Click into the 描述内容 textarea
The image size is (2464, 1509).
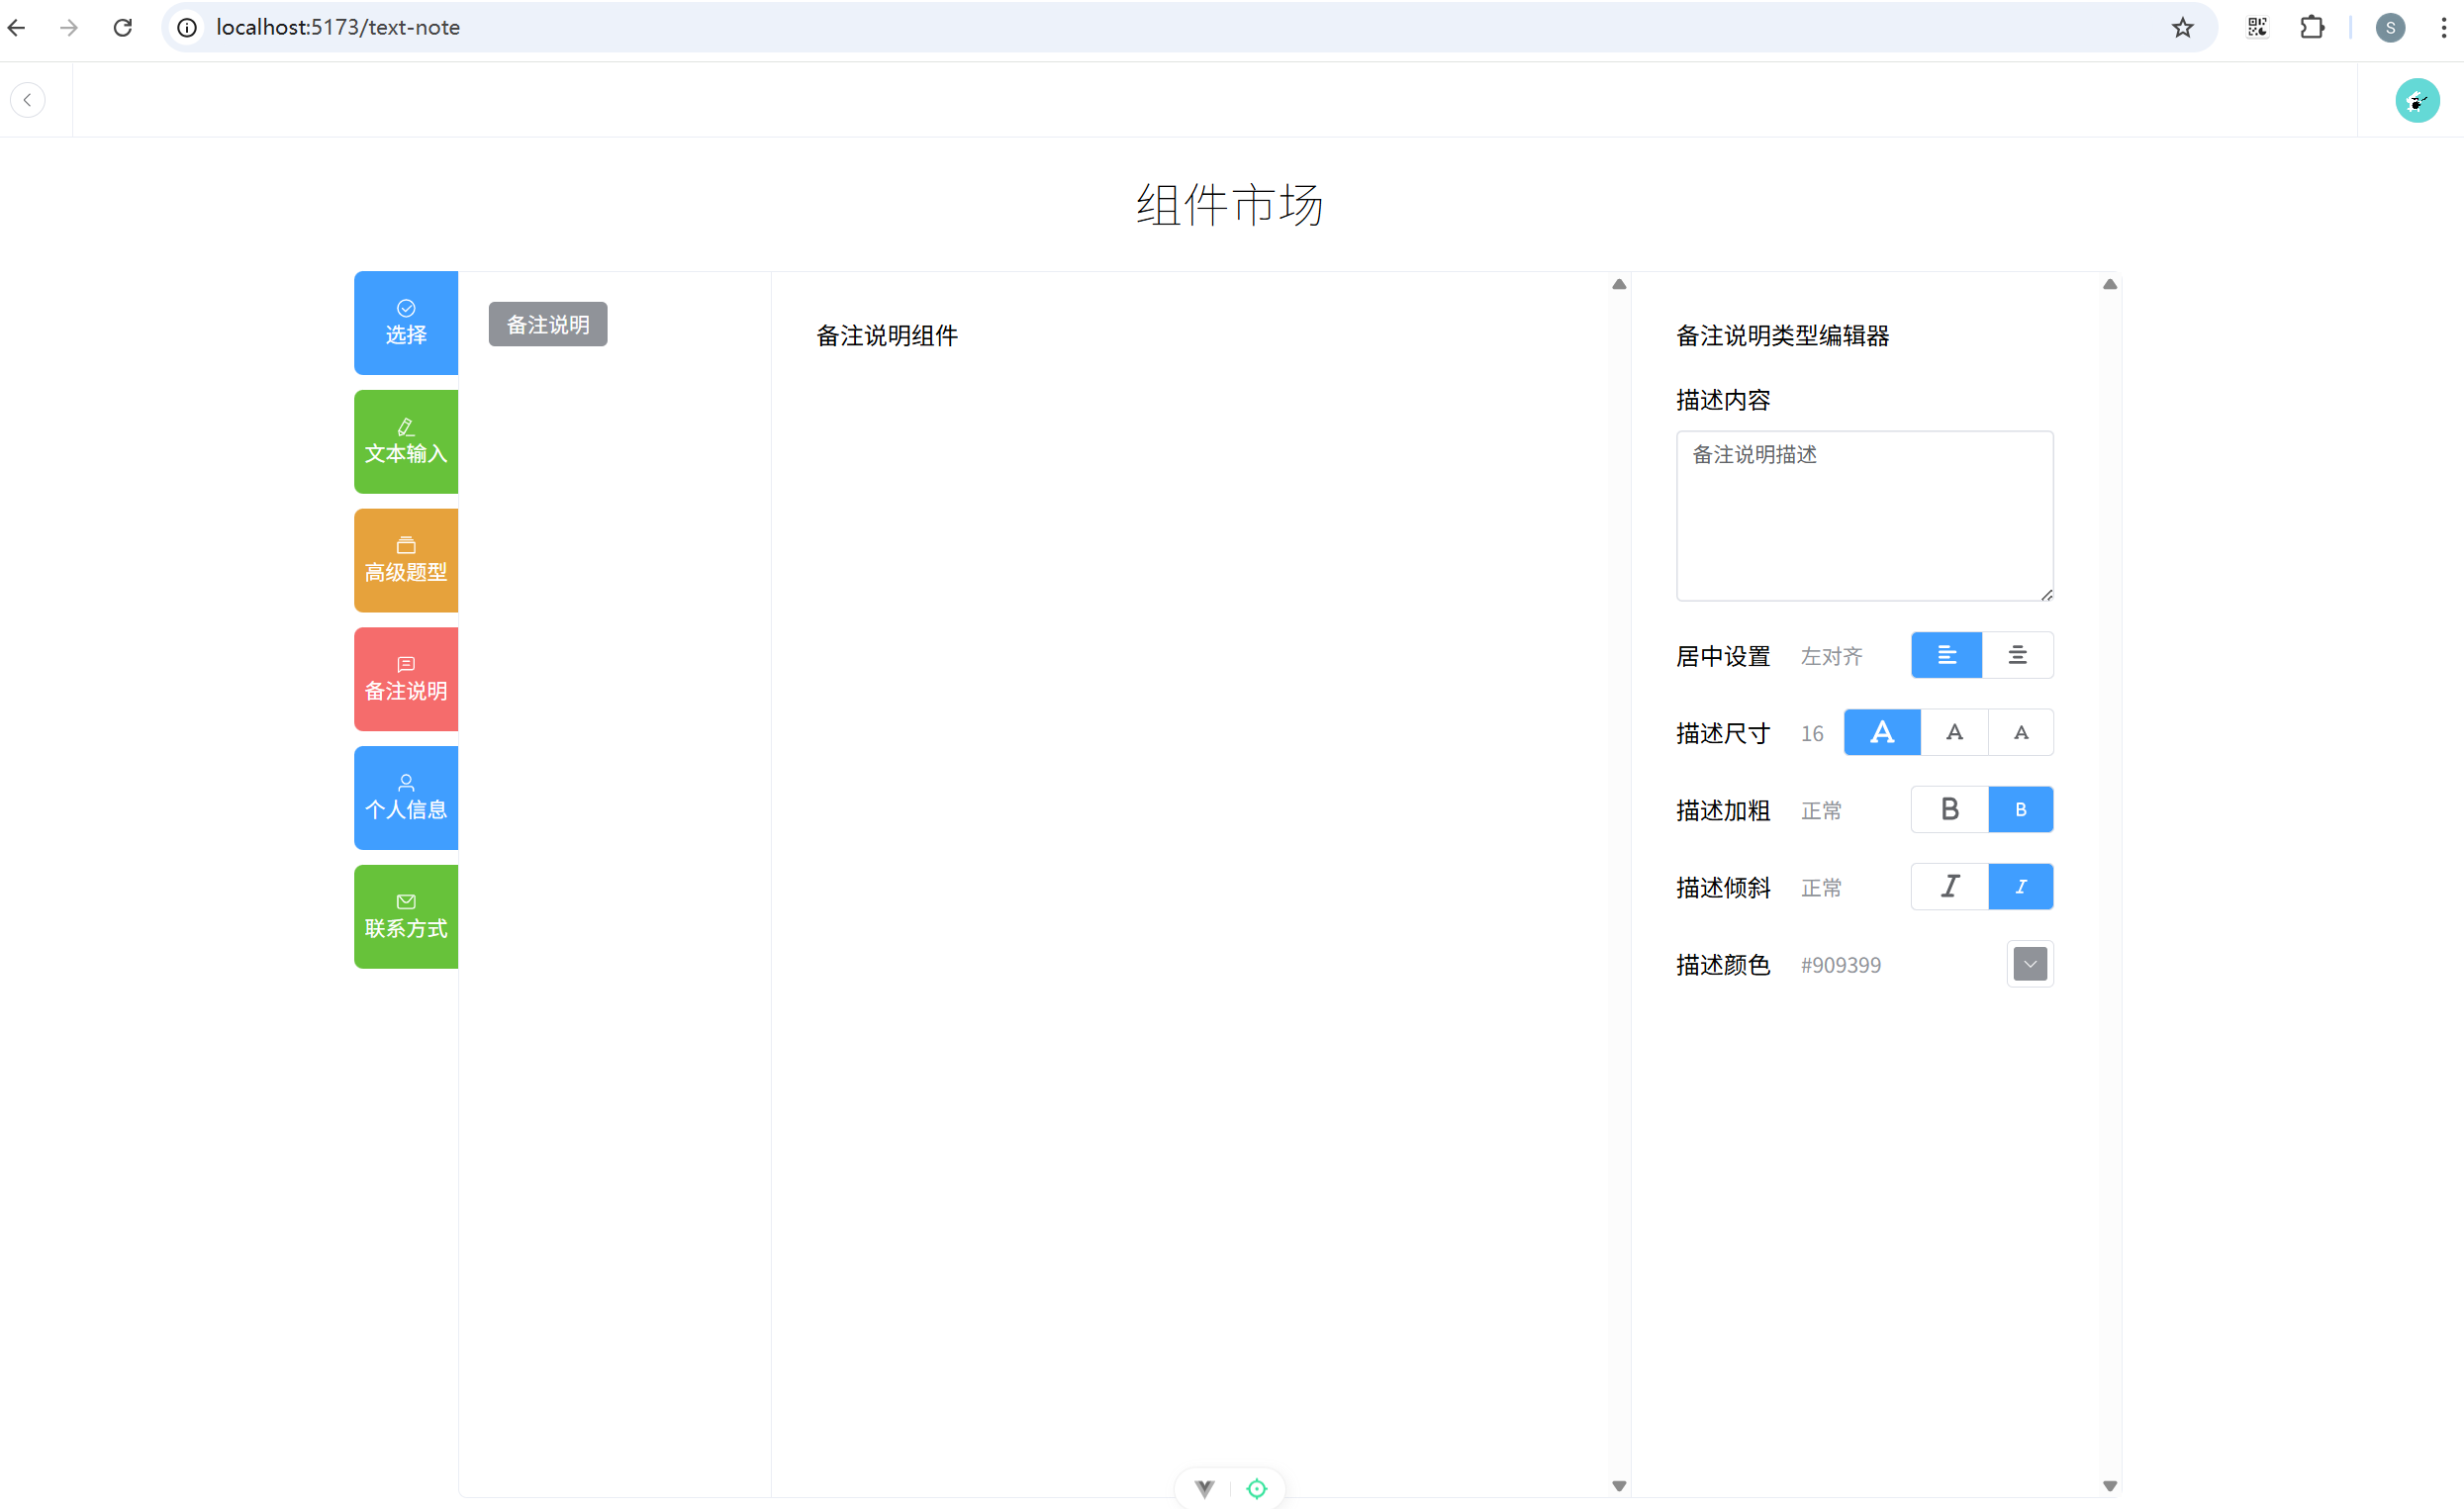click(x=1863, y=516)
